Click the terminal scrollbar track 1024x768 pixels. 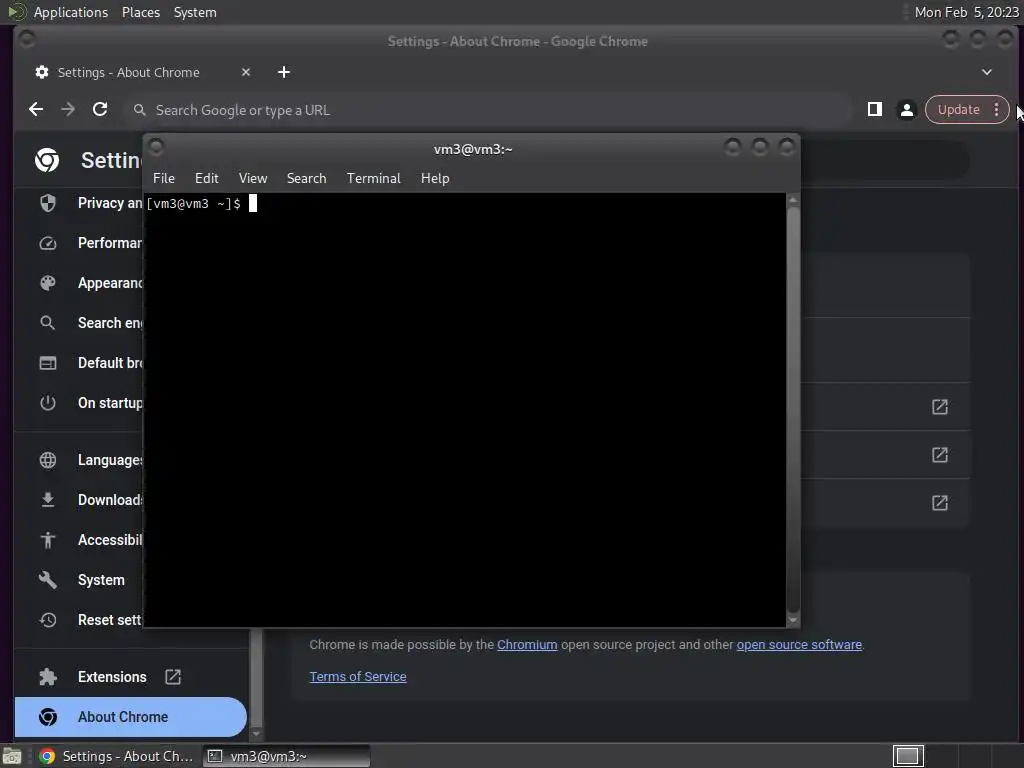coord(793,410)
